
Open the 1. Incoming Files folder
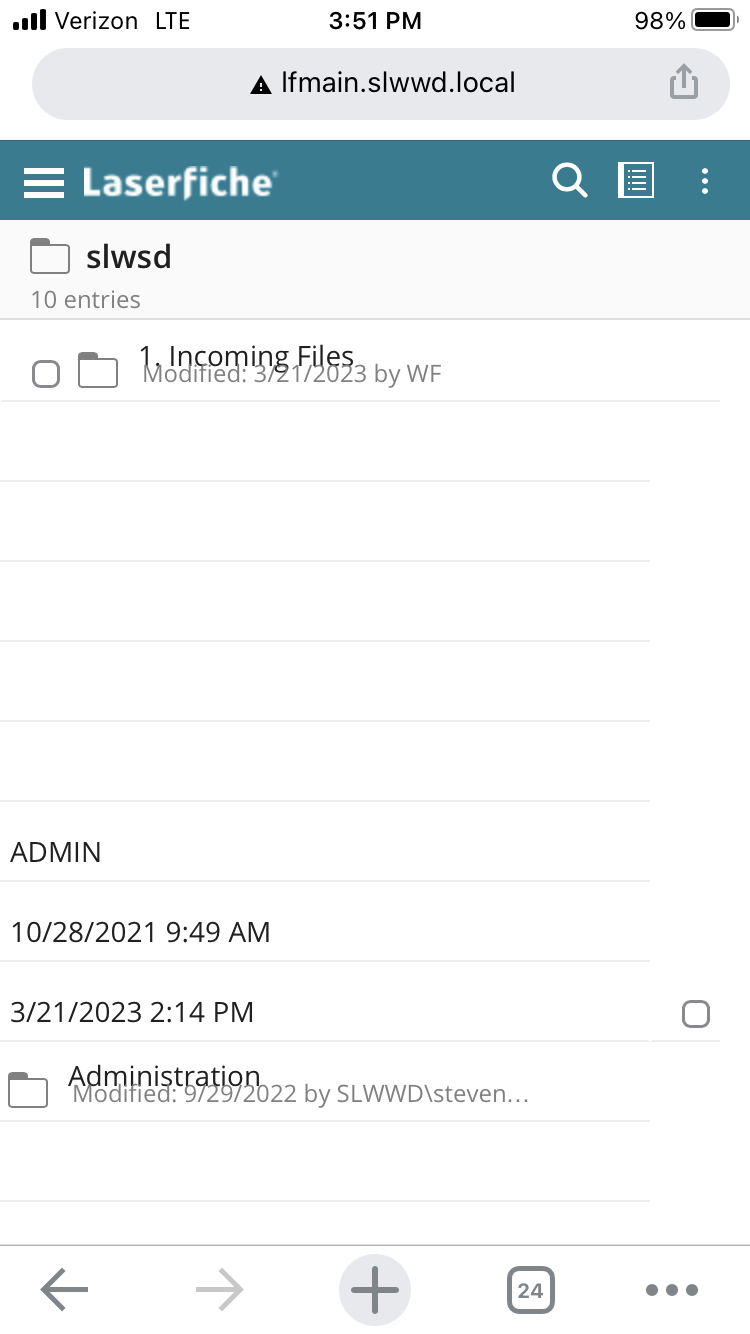click(x=246, y=358)
